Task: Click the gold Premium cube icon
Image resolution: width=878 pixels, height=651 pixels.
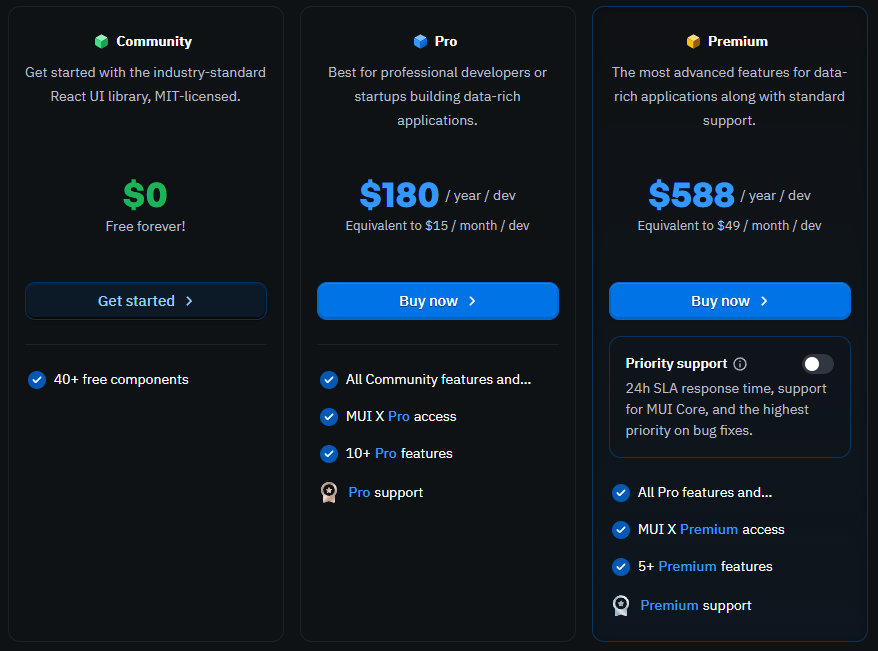Action: (x=693, y=41)
